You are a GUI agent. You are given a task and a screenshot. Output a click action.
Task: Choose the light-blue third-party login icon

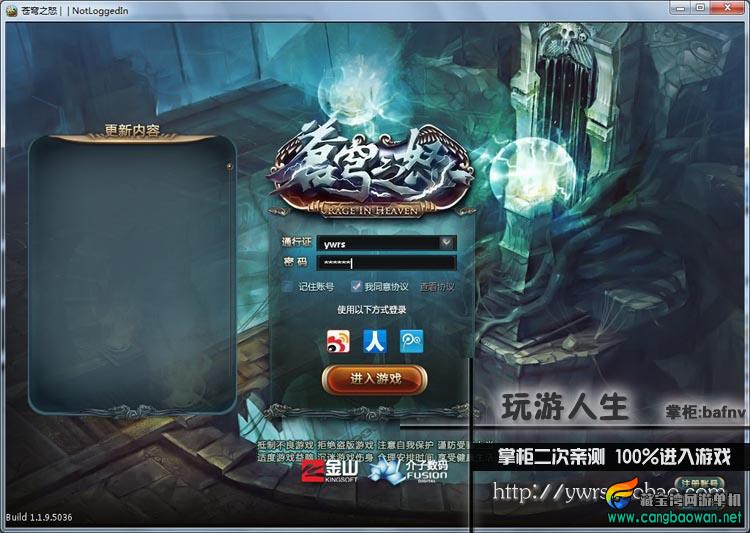click(411, 341)
